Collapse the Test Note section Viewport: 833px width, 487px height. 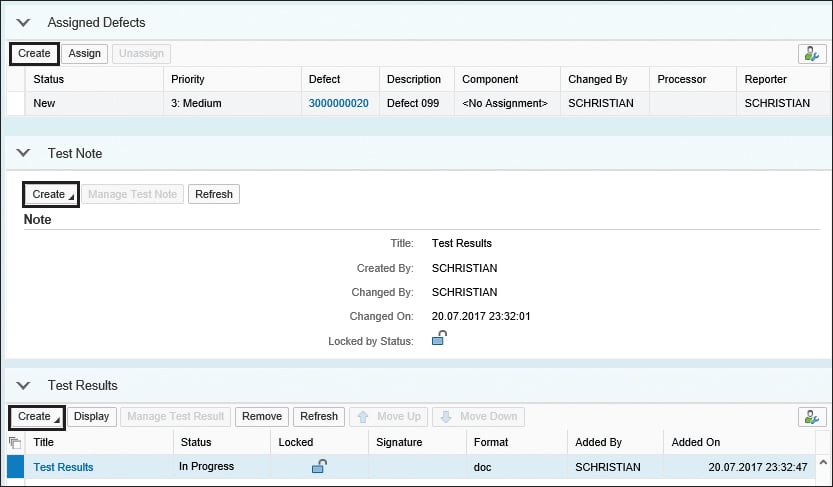pyautogui.click(x=23, y=154)
